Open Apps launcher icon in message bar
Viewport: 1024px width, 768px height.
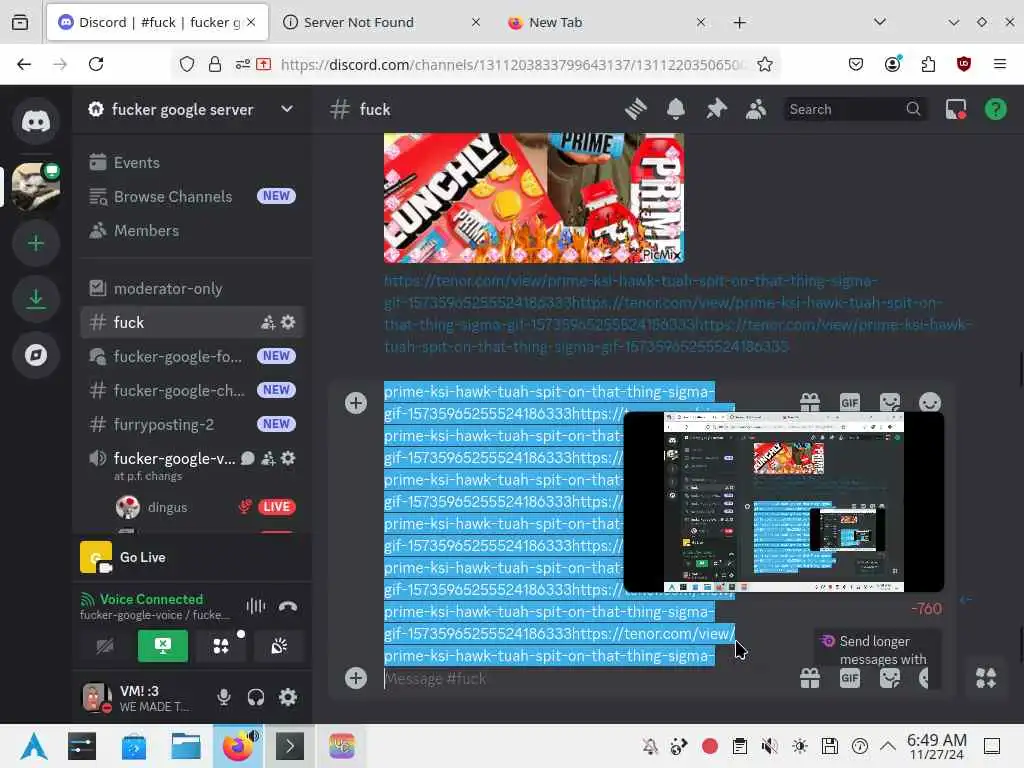pyautogui.click(x=985, y=679)
